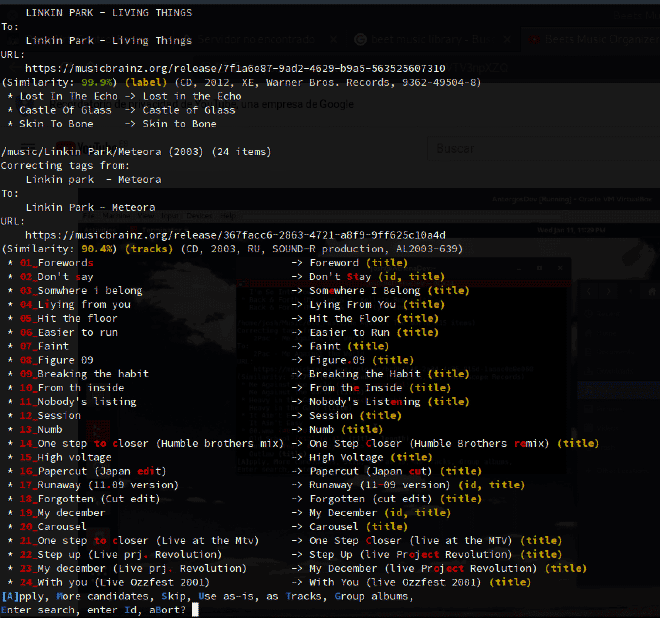Click corrected 'With You (live Ozzfest 2001) (title)'
Image resolution: width=660 pixels, height=618 pixels.
(x=420, y=582)
